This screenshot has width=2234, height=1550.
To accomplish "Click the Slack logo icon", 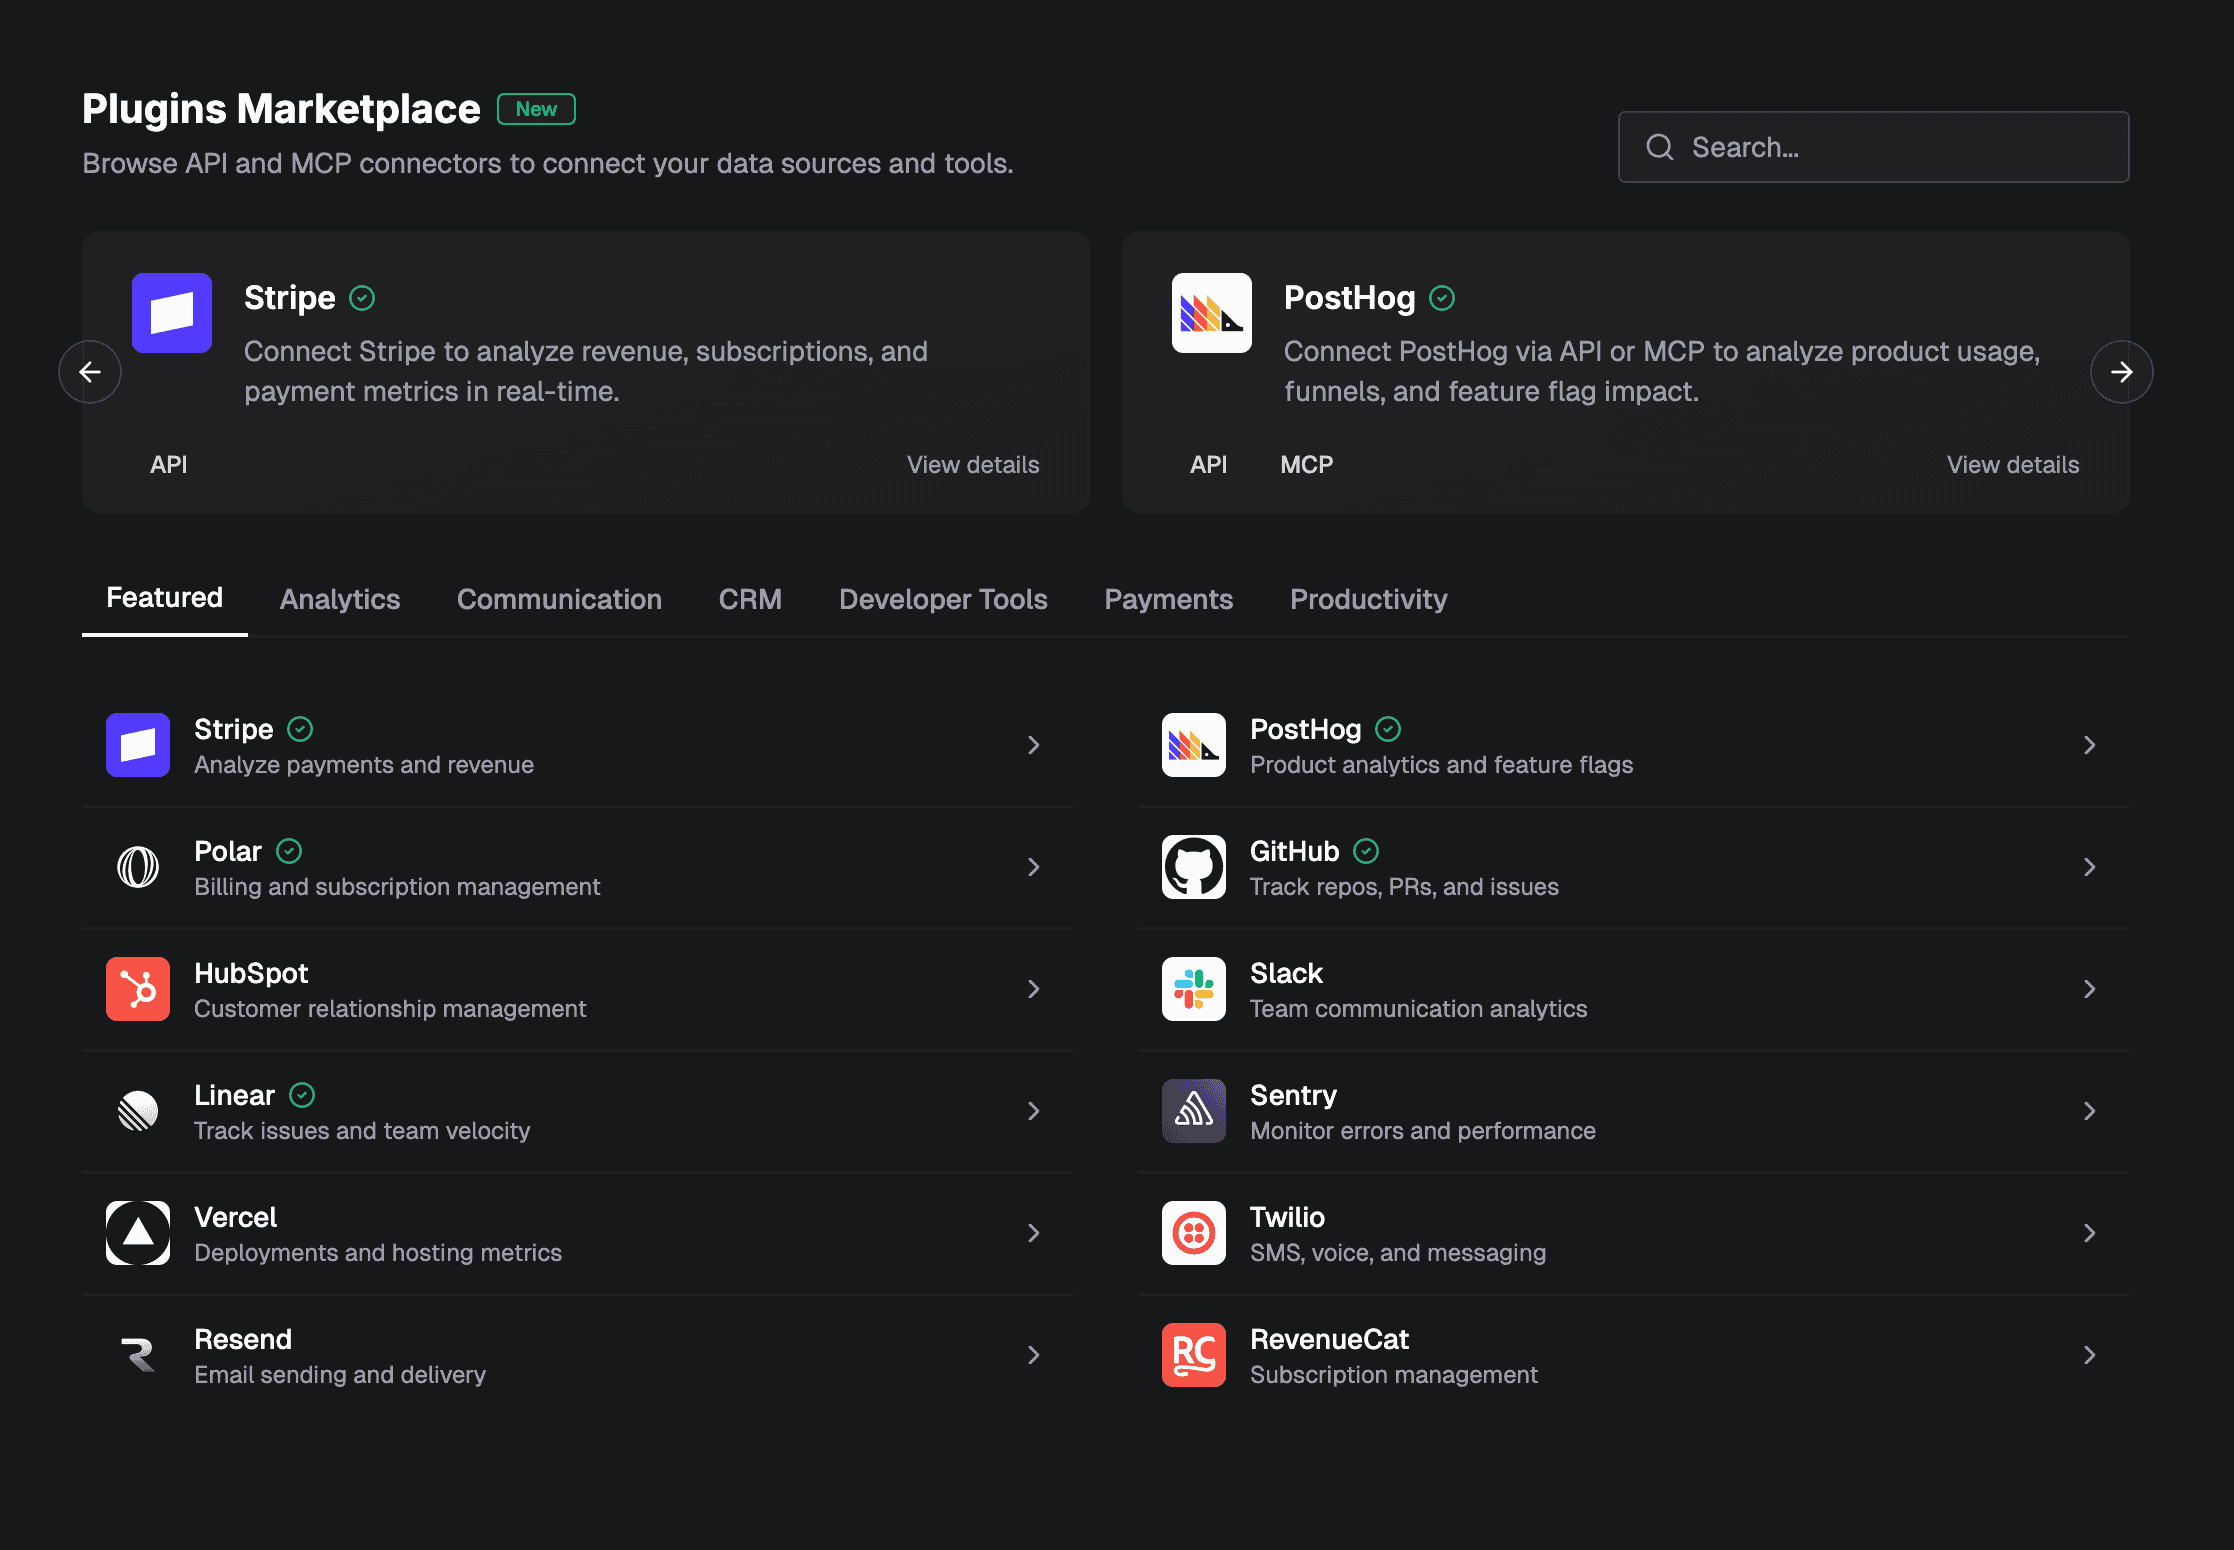I will [1193, 989].
